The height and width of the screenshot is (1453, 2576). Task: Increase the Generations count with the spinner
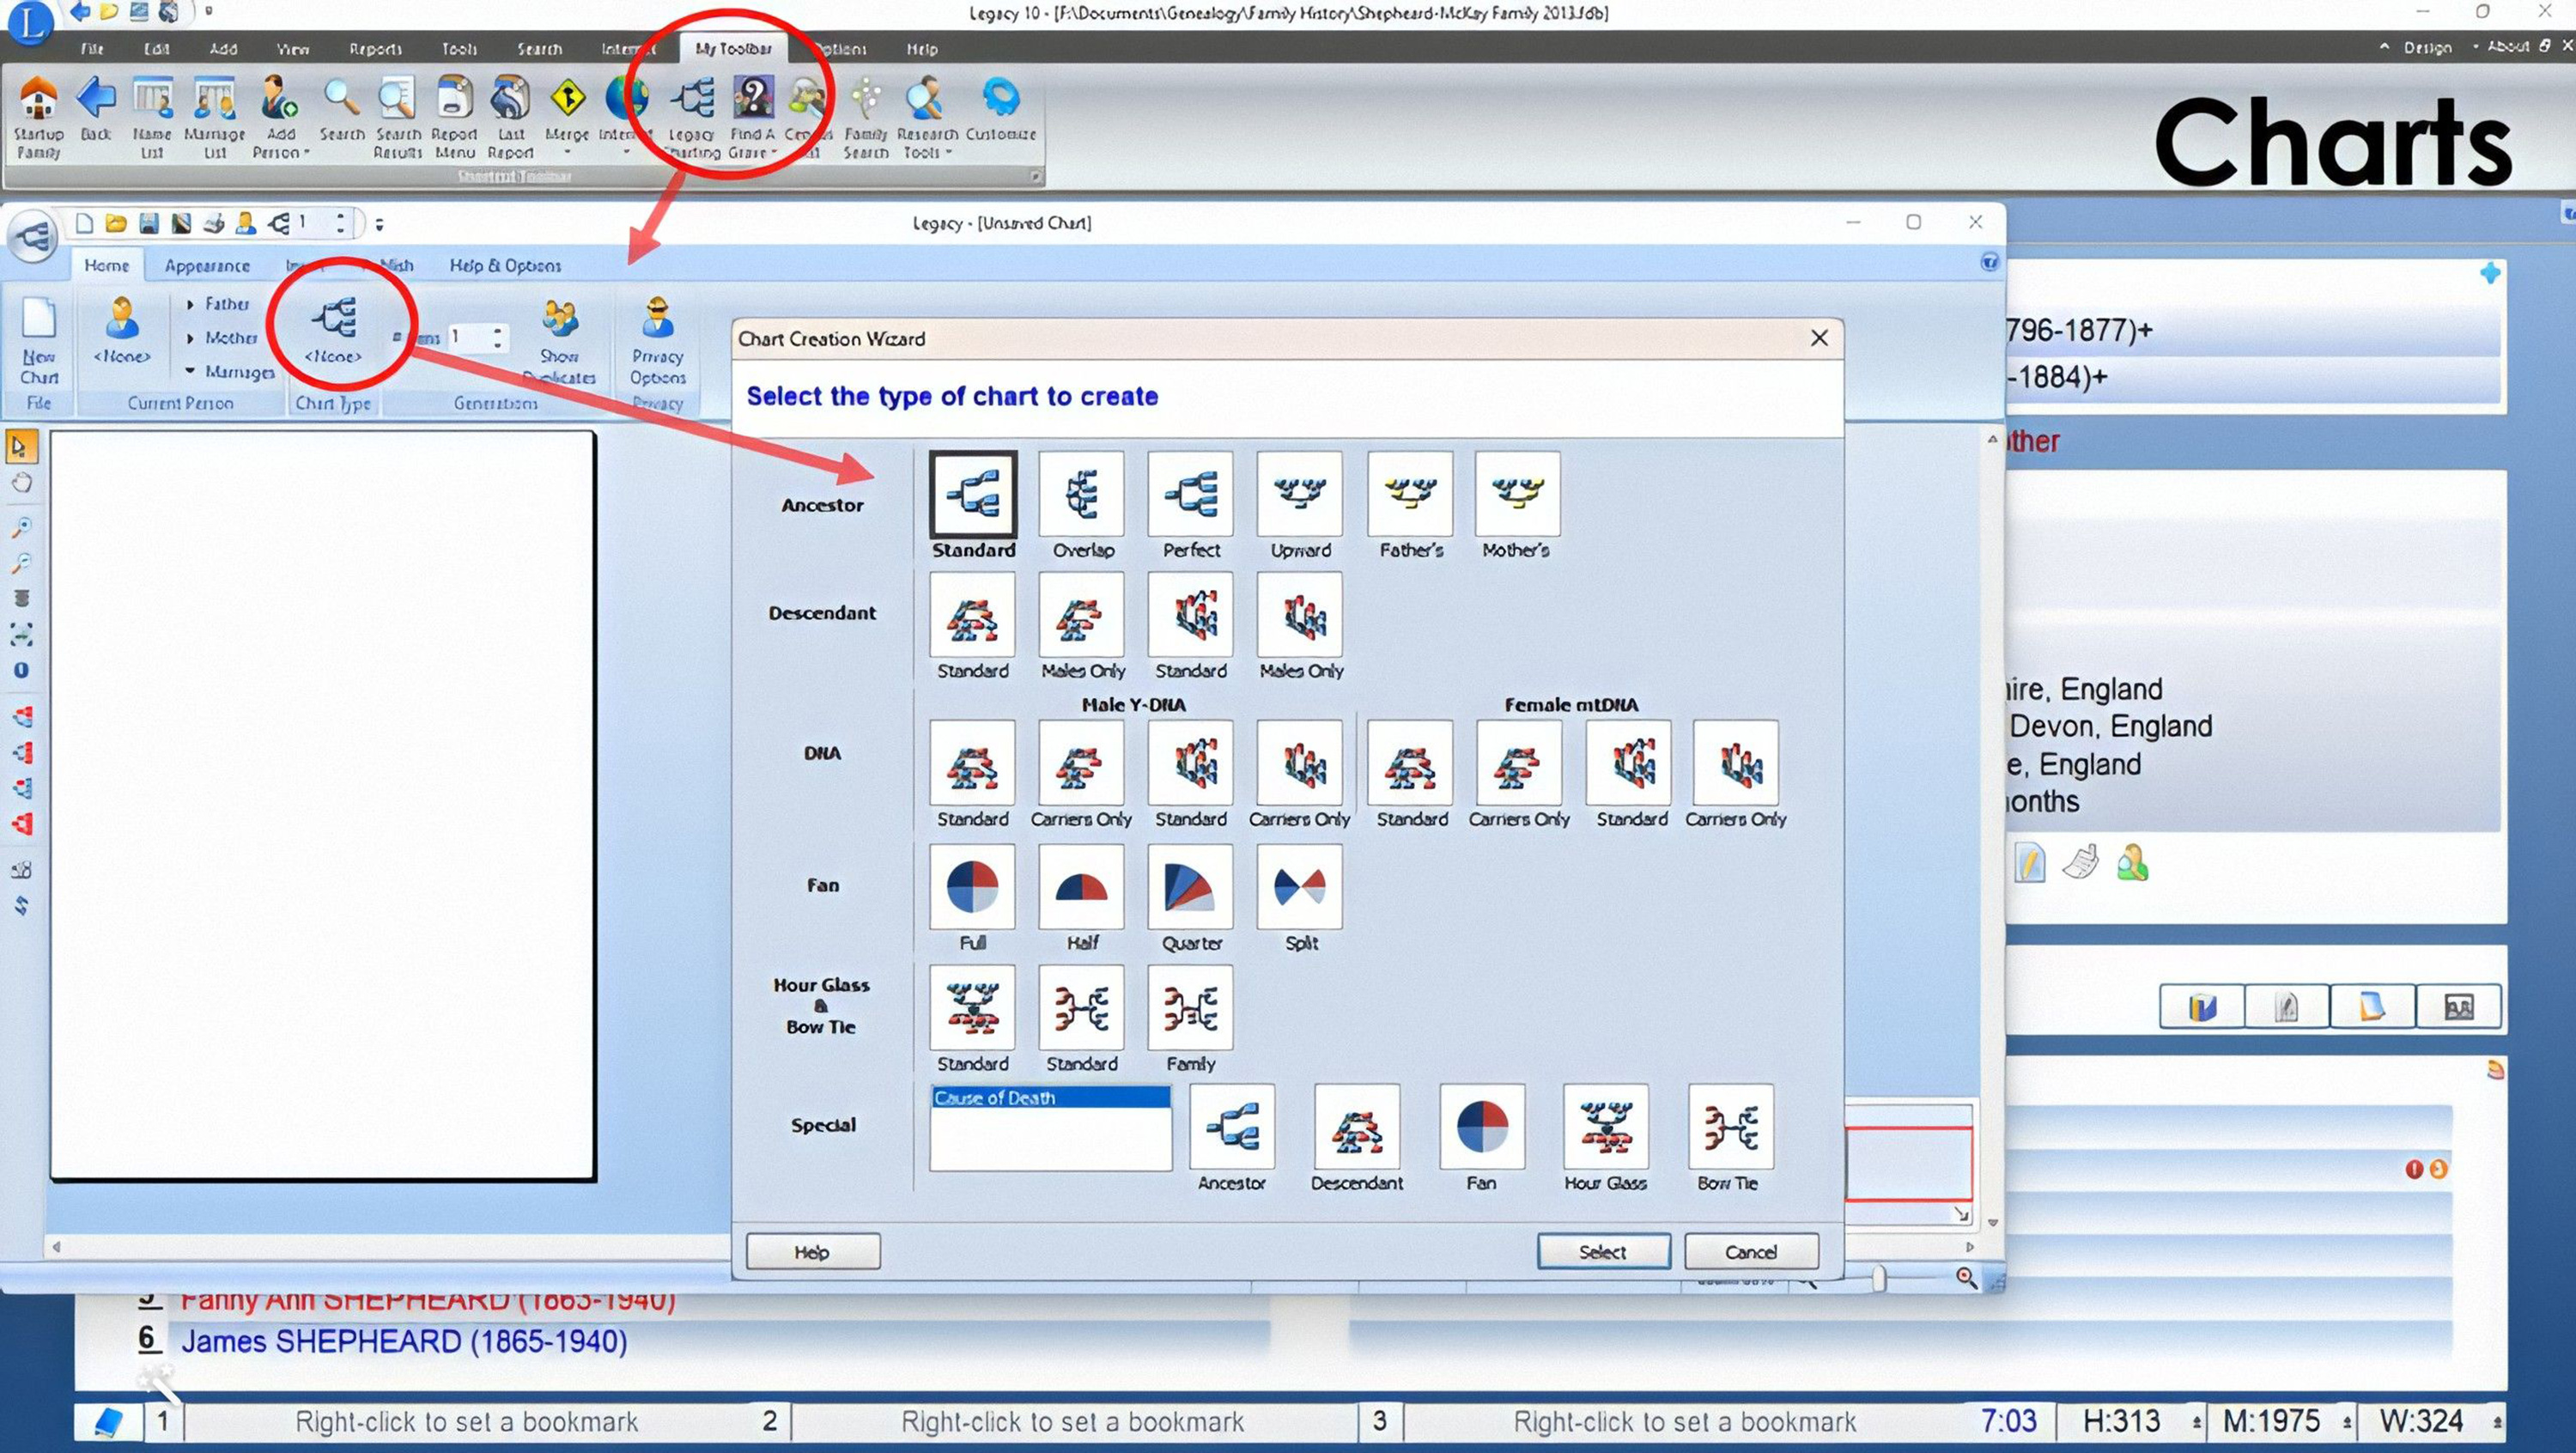pos(496,331)
